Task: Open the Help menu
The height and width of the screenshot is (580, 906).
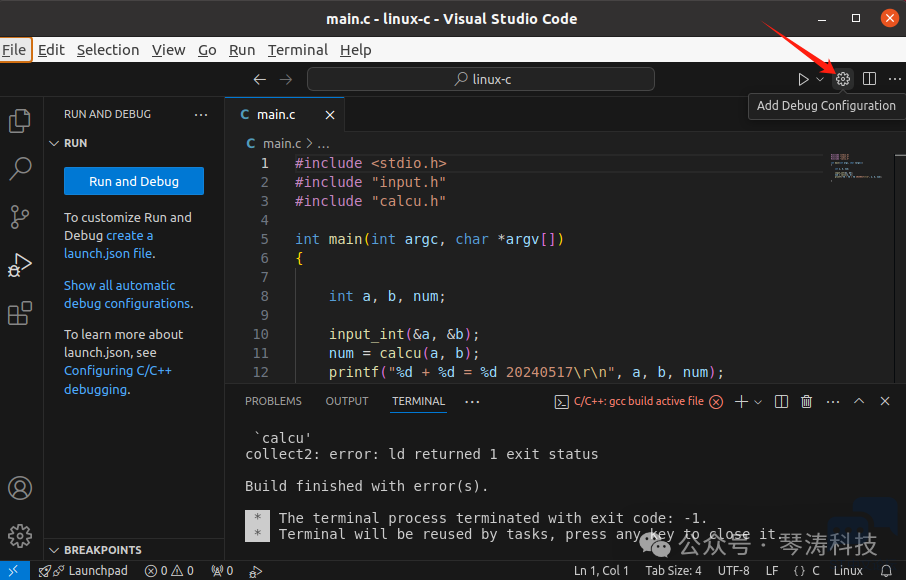Action: (355, 50)
